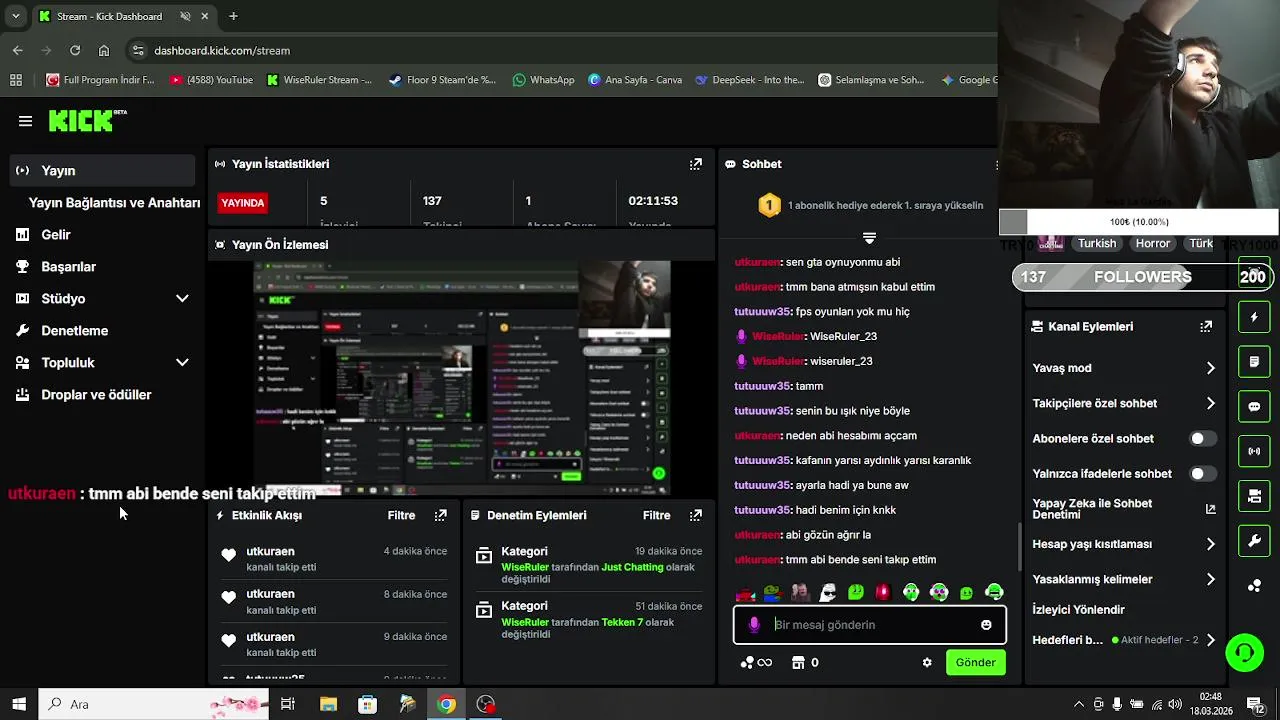Pop out the Etkinlik Akışı panel
1280x720 pixels.
pyautogui.click(x=440, y=515)
